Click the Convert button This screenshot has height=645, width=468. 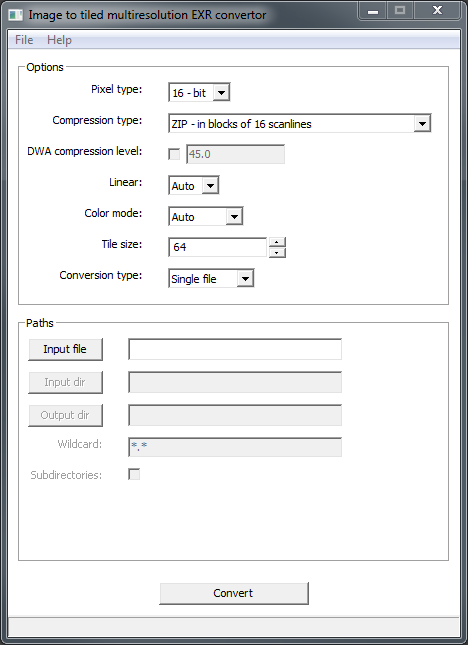click(234, 593)
